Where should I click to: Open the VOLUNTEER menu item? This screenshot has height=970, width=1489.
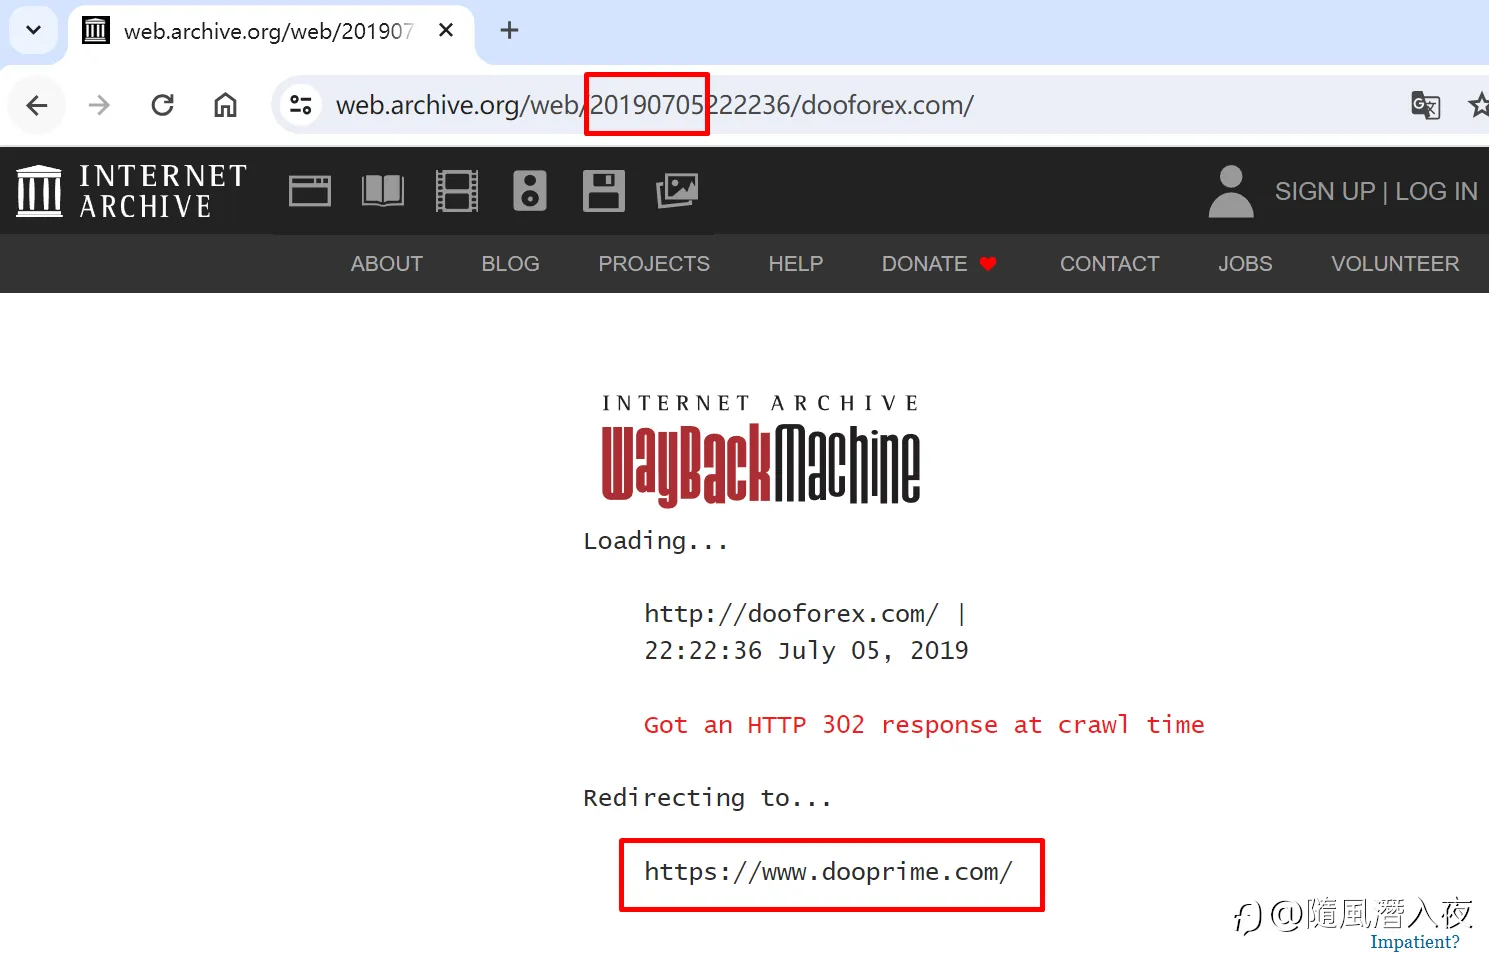click(1395, 264)
